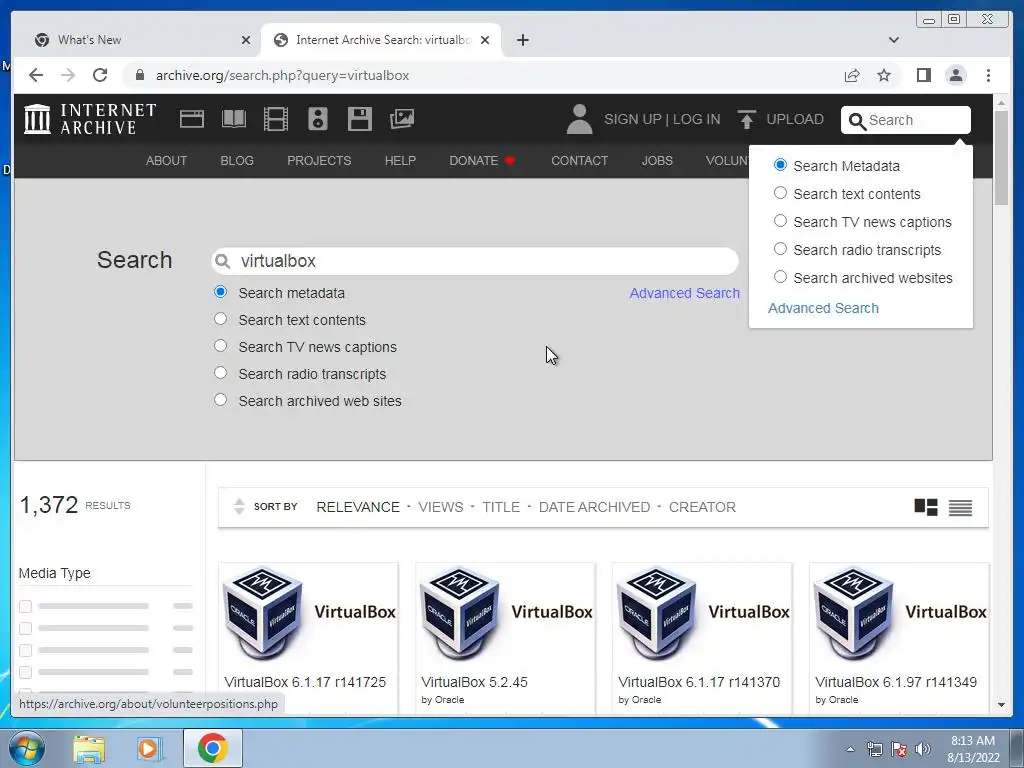Open the JOBS menu item
Viewport: 1024px width, 768px height.
click(x=657, y=161)
